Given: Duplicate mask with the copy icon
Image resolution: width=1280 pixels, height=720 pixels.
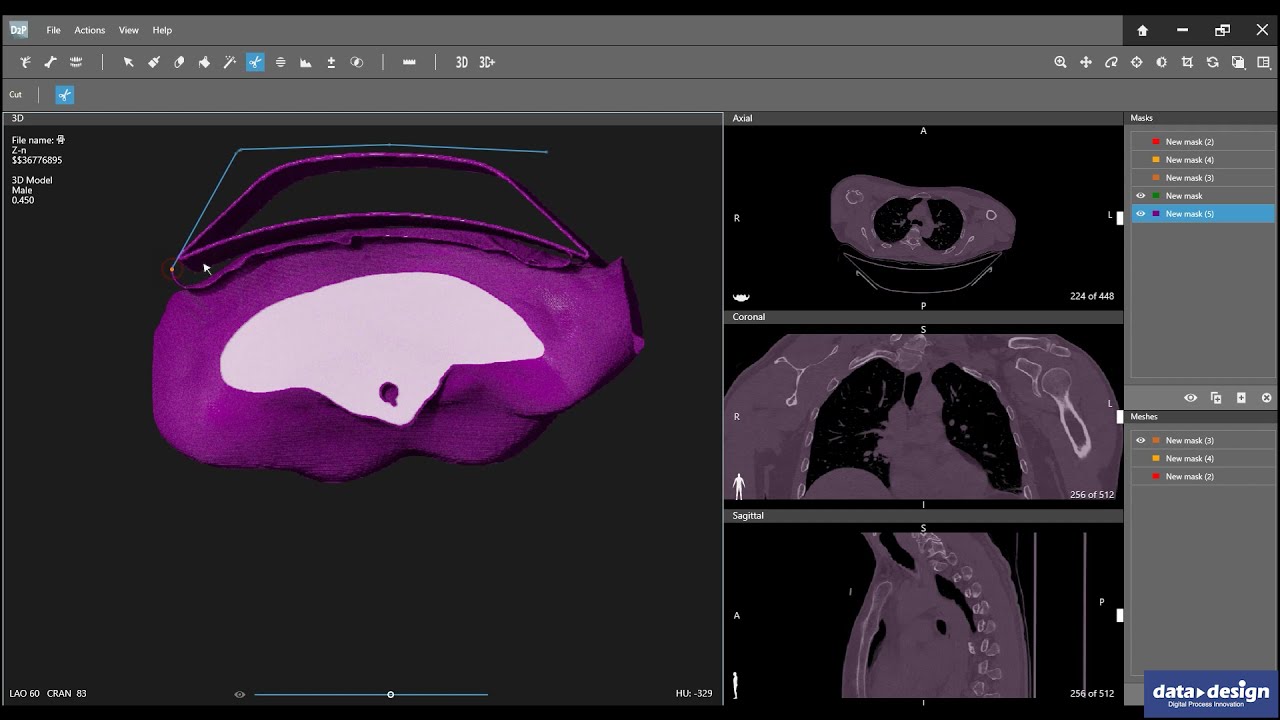Looking at the screenshot, I should [x=1216, y=398].
